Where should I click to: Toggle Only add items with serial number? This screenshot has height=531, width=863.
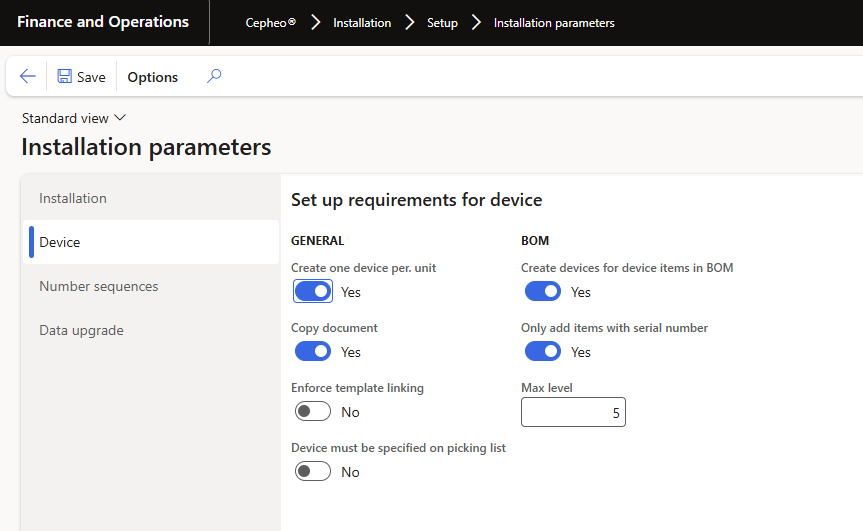click(543, 352)
